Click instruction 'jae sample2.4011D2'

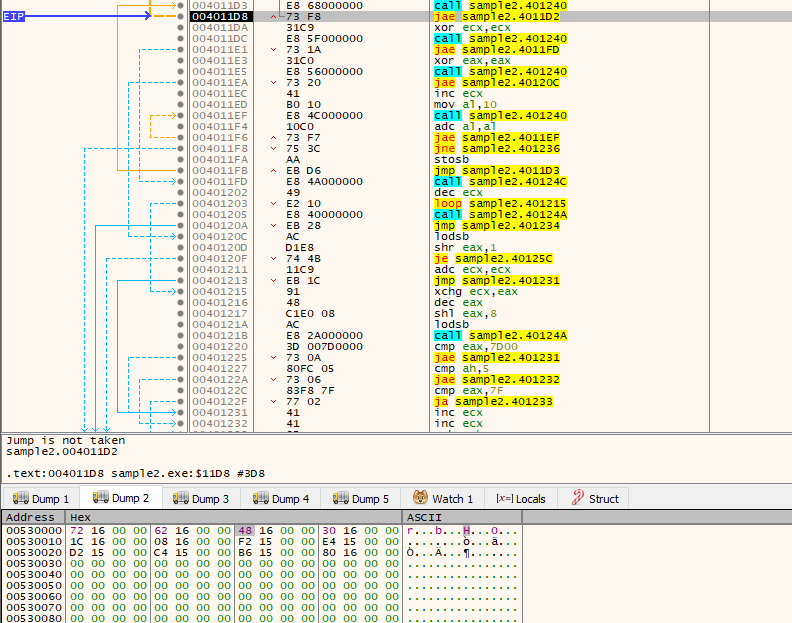point(497,17)
